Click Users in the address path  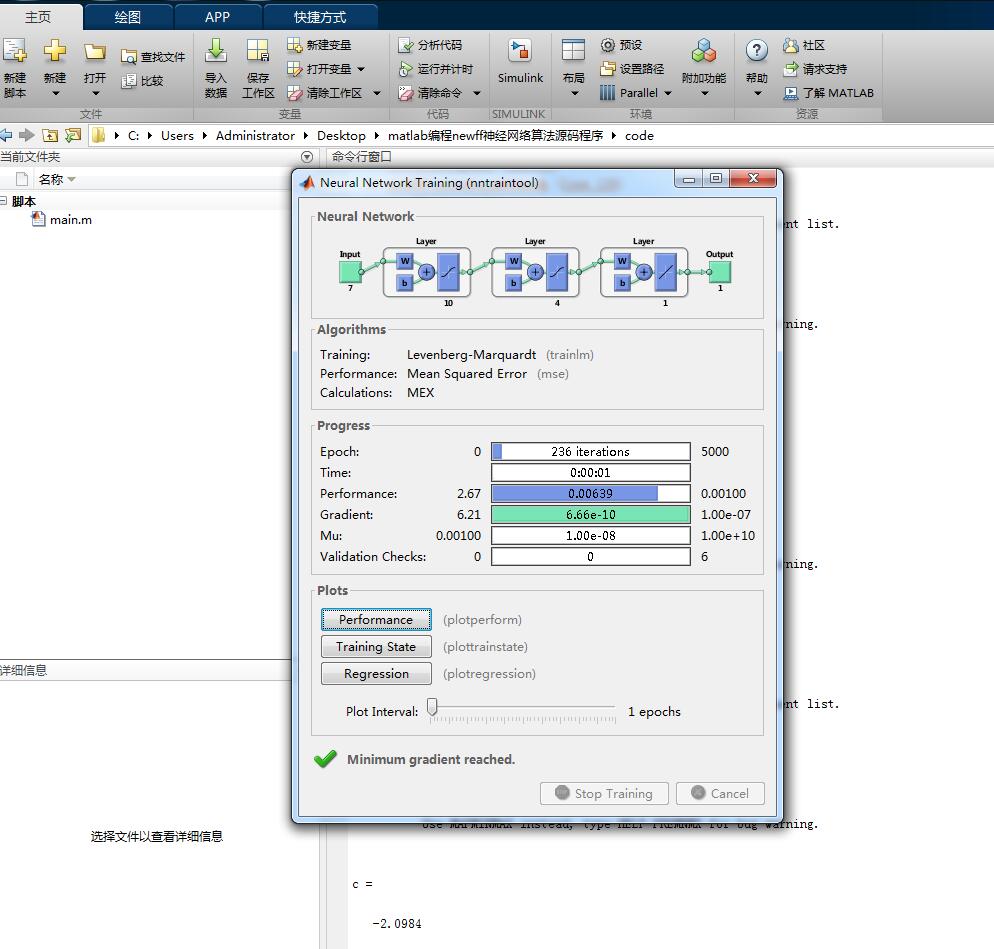coord(177,136)
